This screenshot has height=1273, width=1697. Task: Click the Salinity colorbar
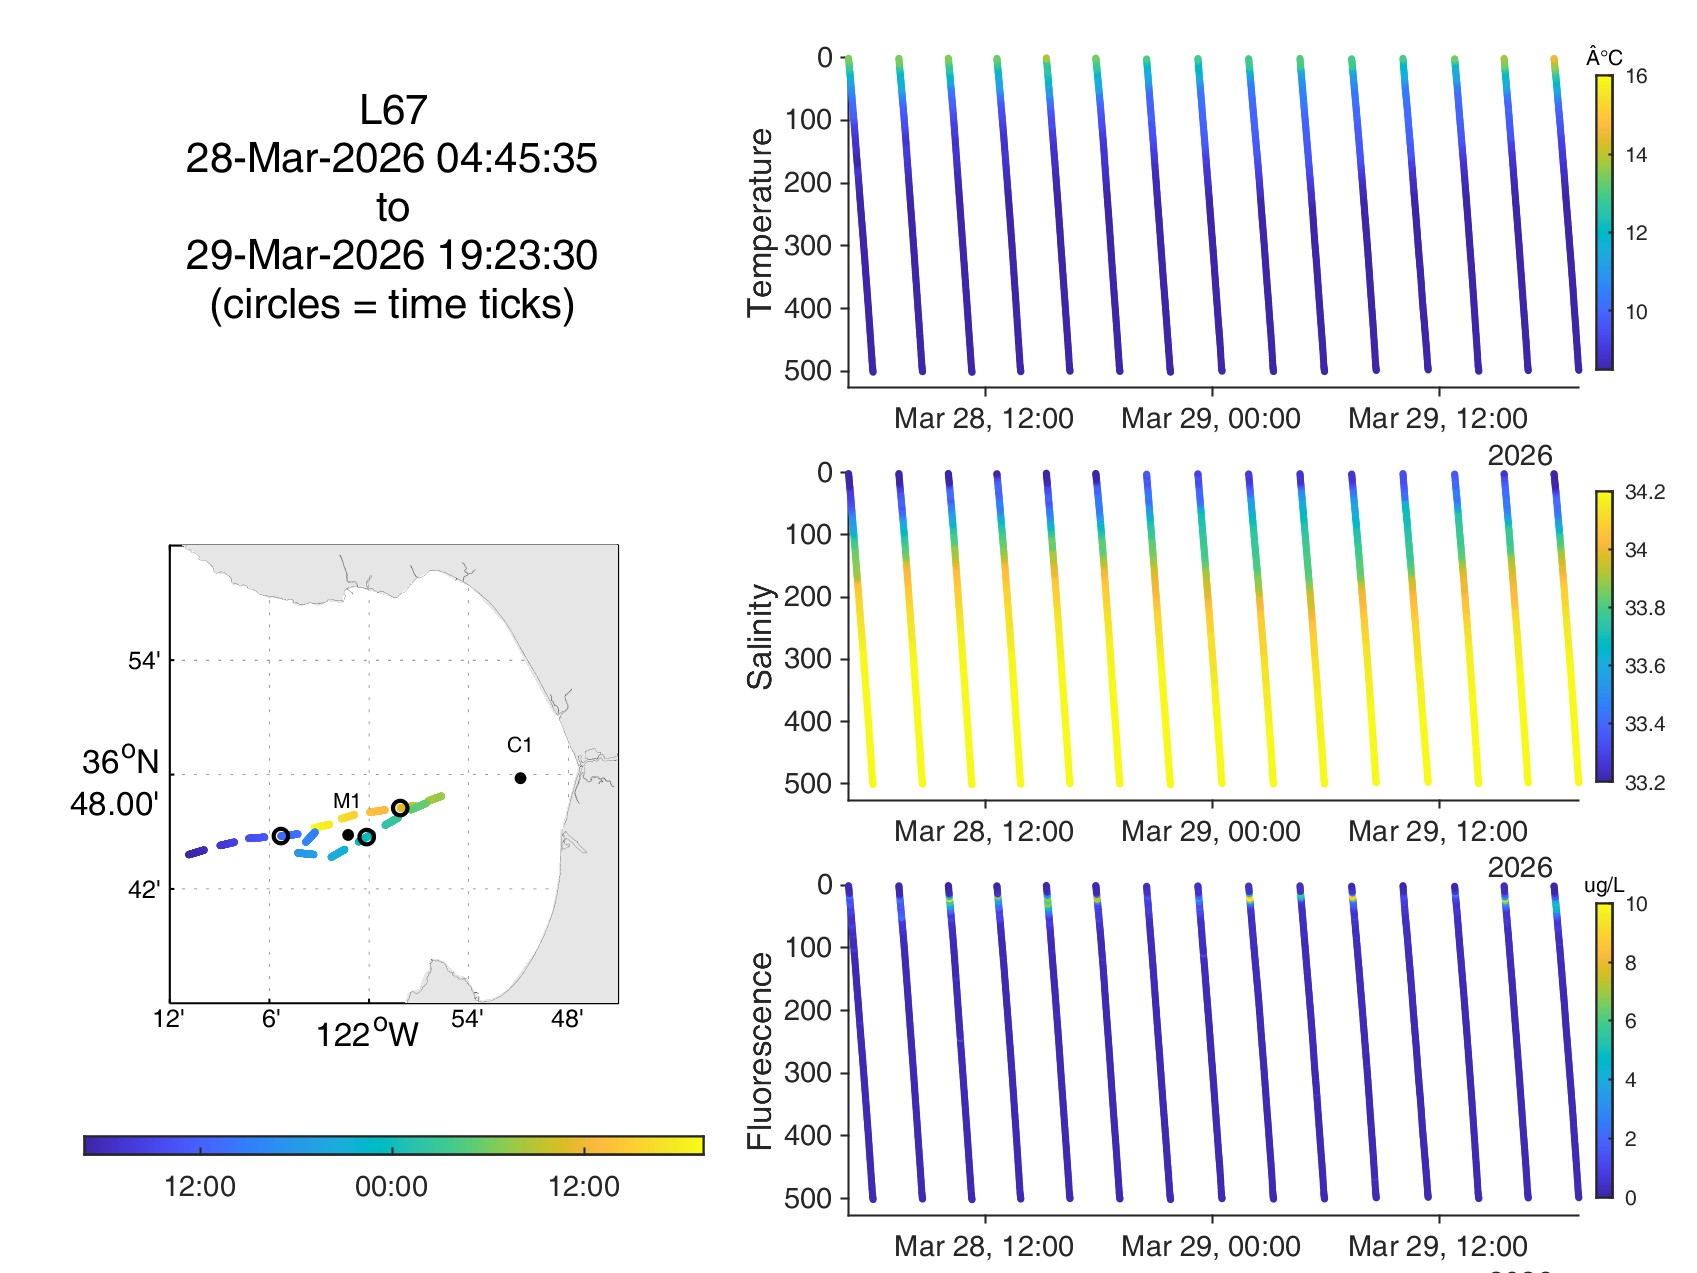pos(1604,636)
